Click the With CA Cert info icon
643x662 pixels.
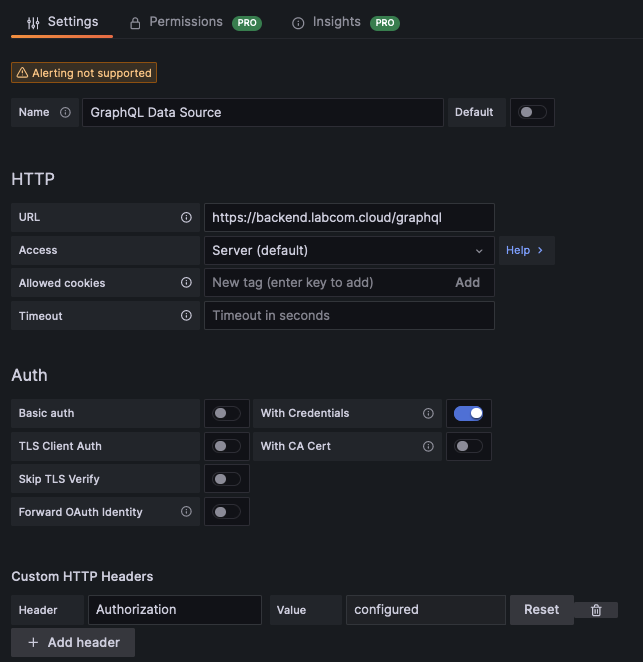(x=428, y=446)
